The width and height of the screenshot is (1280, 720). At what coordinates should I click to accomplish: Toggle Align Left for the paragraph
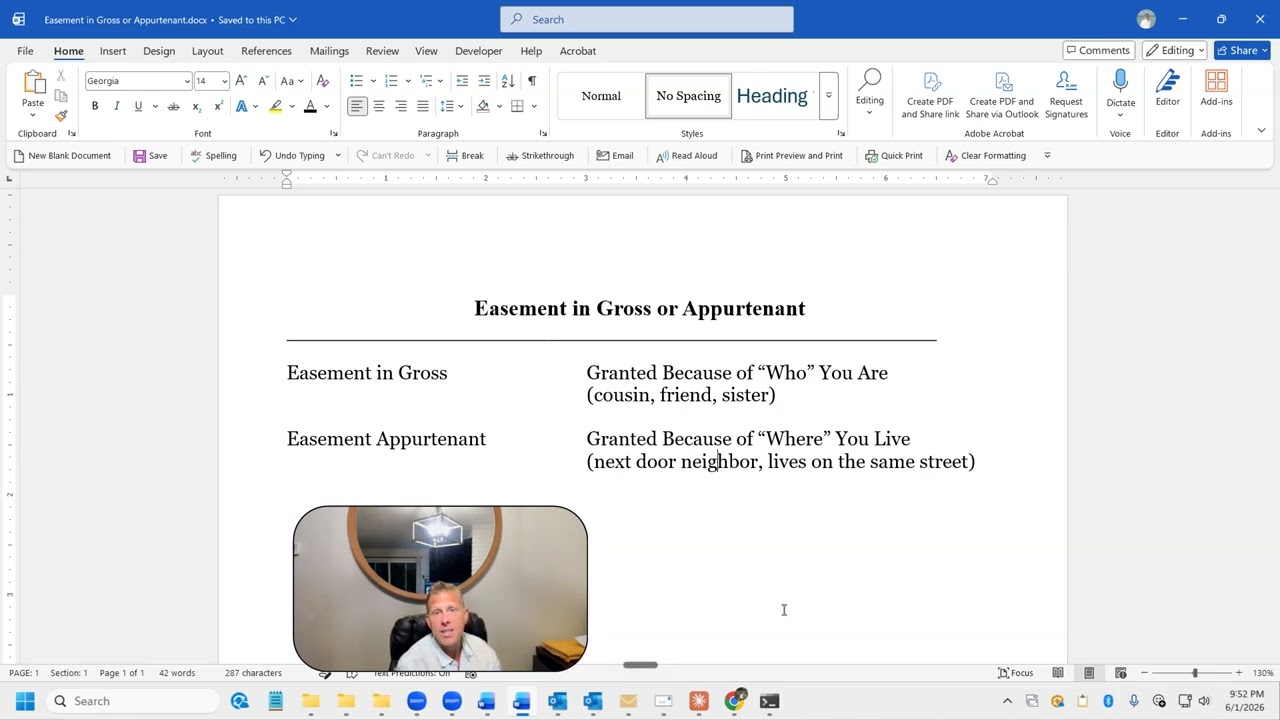click(x=357, y=106)
